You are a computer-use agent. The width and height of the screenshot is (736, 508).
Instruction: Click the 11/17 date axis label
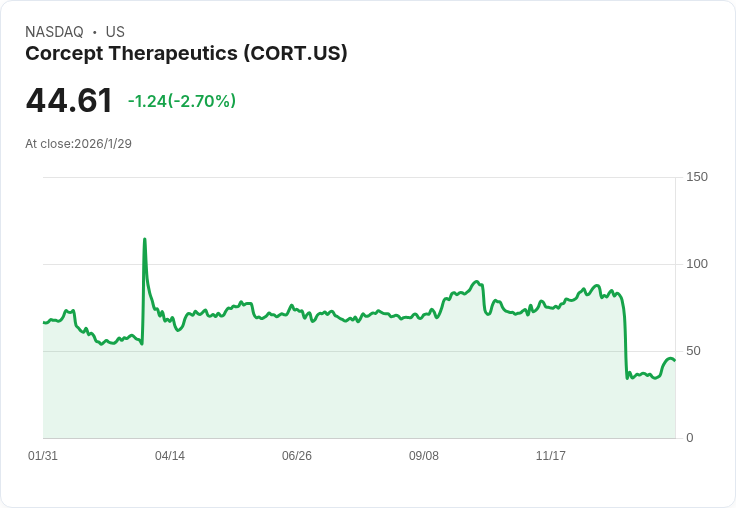click(551, 455)
